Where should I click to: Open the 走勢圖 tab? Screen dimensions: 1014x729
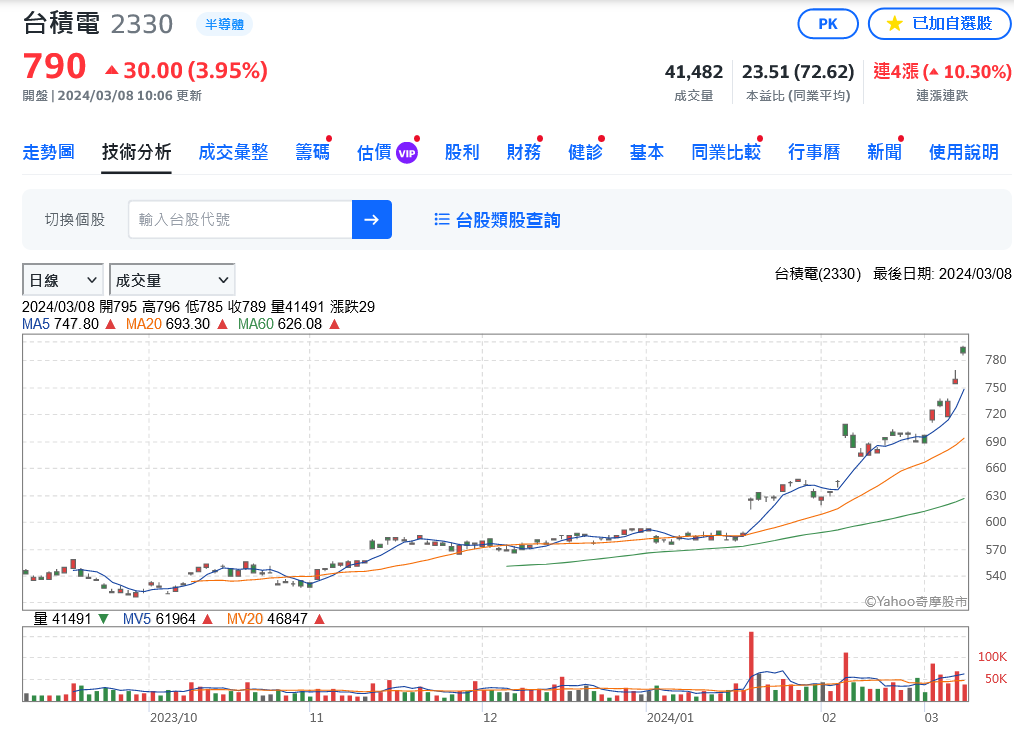coord(49,153)
